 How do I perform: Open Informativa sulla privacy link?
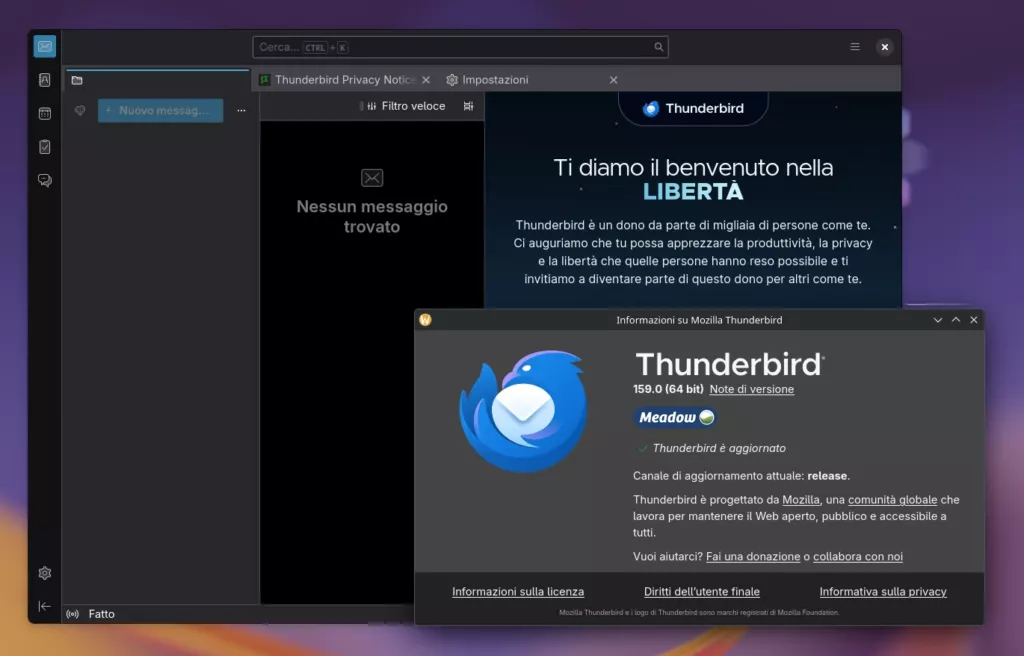point(883,592)
